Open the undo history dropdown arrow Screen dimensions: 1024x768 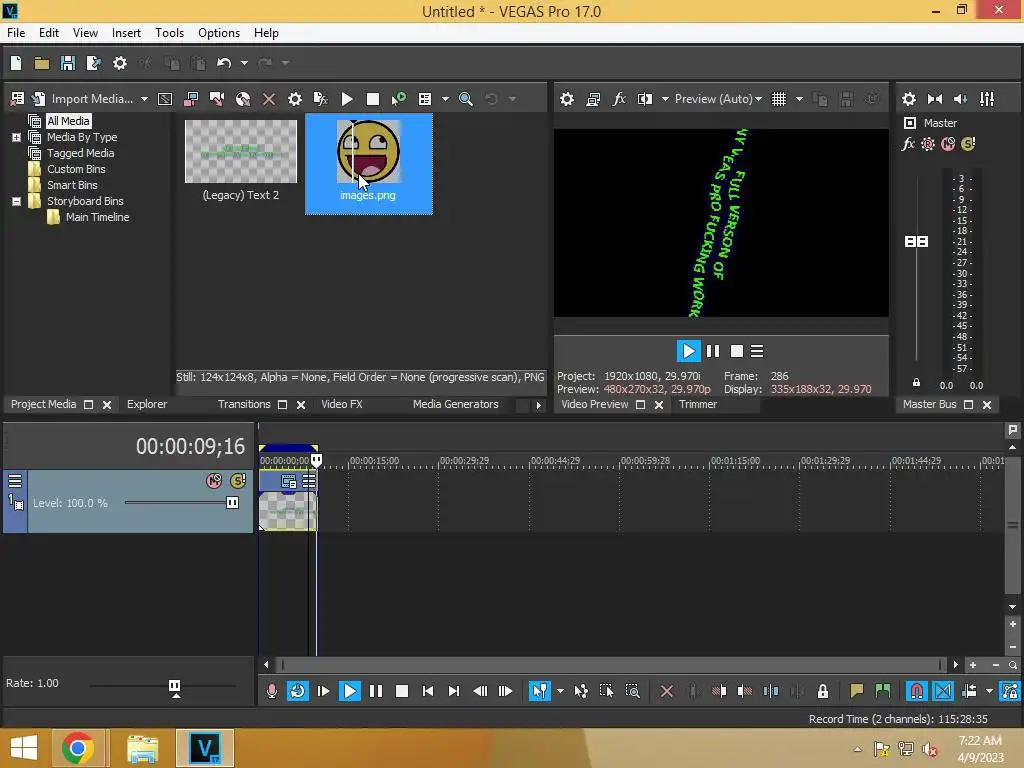pos(244,63)
